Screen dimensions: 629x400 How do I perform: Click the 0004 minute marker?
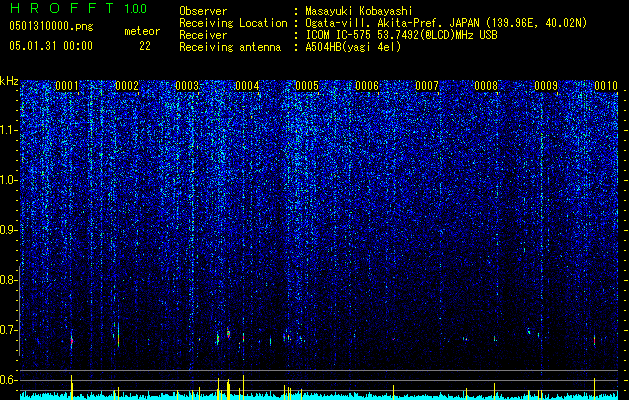[247, 86]
